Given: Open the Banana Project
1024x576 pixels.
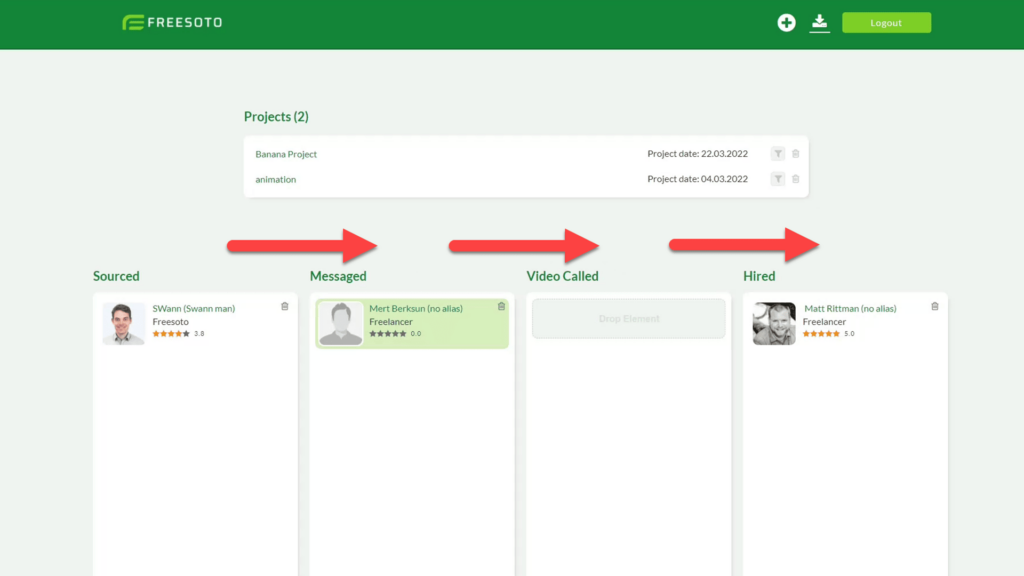Looking at the screenshot, I should click(286, 154).
